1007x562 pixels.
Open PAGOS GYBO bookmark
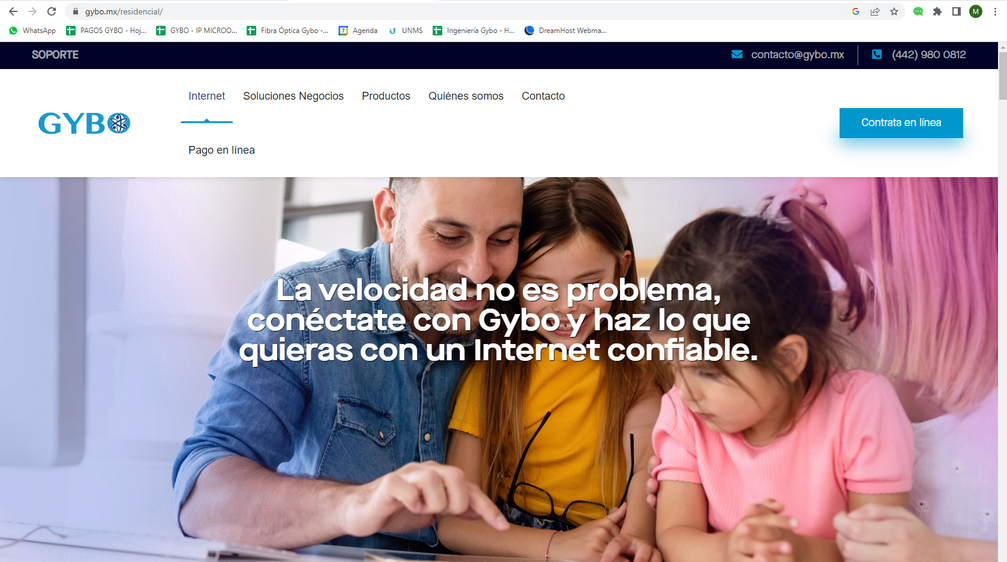107,30
